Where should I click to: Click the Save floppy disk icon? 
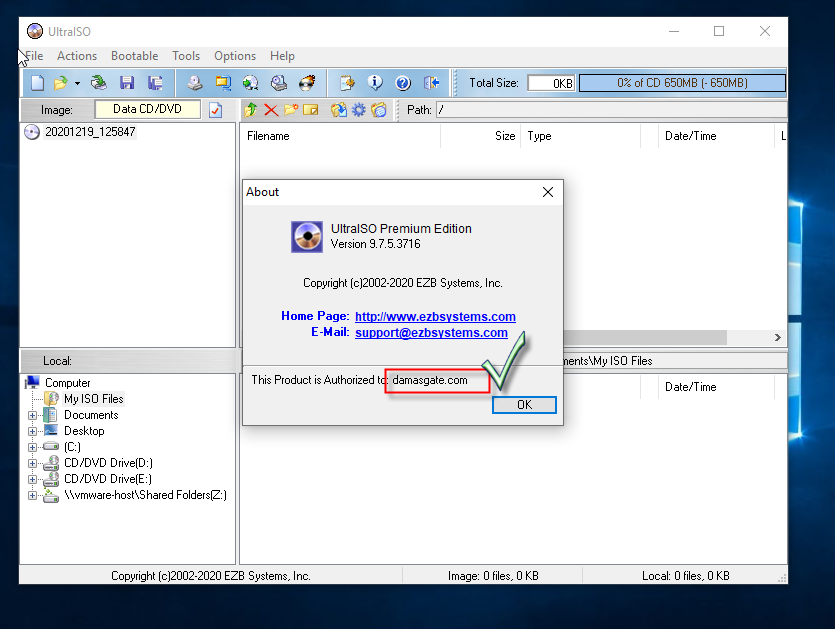pyautogui.click(x=127, y=83)
